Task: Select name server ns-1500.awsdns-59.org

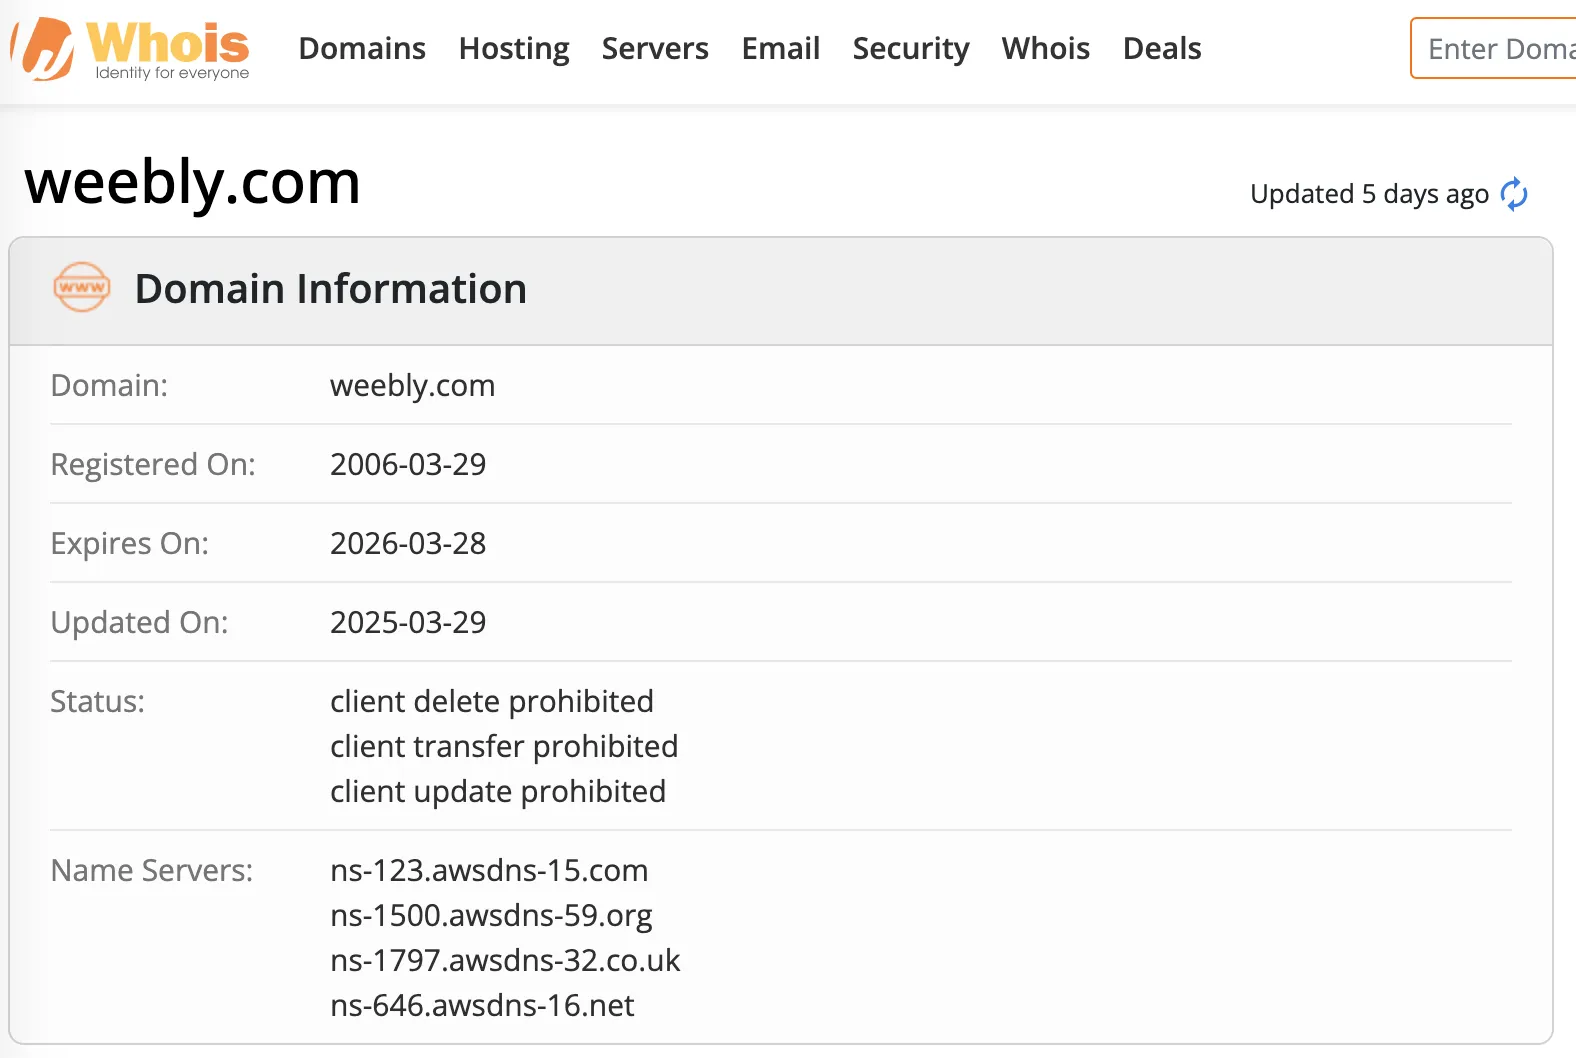Action: pyautogui.click(x=491, y=915)
